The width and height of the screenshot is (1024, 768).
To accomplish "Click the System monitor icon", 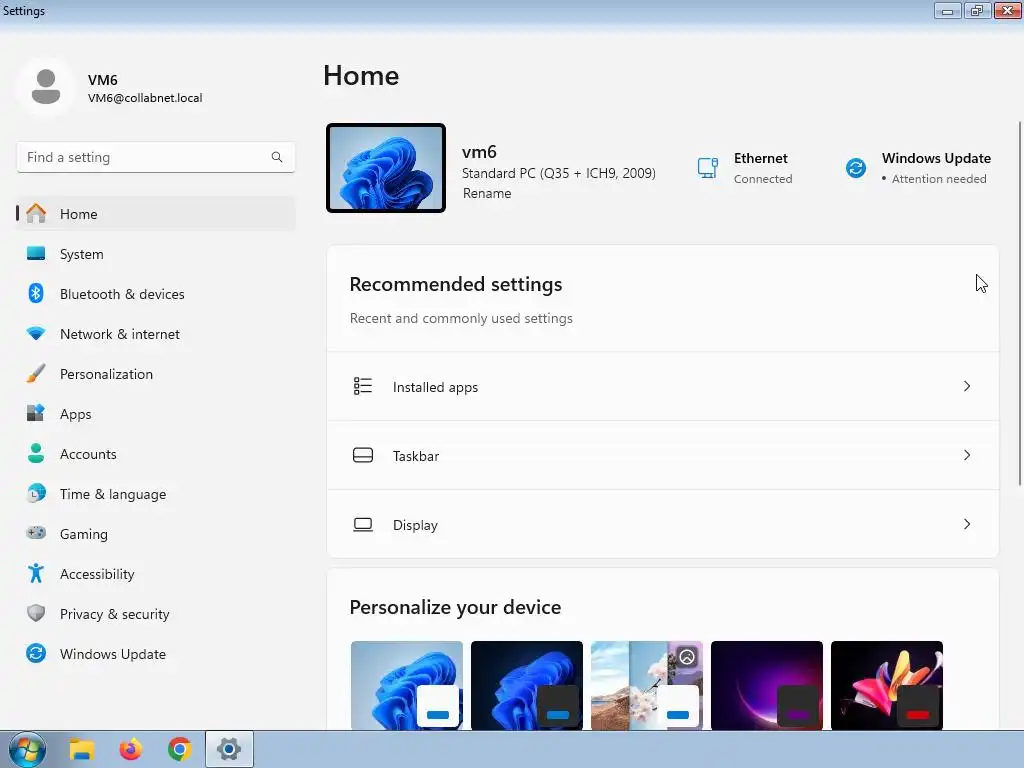I will coord(36,253).
